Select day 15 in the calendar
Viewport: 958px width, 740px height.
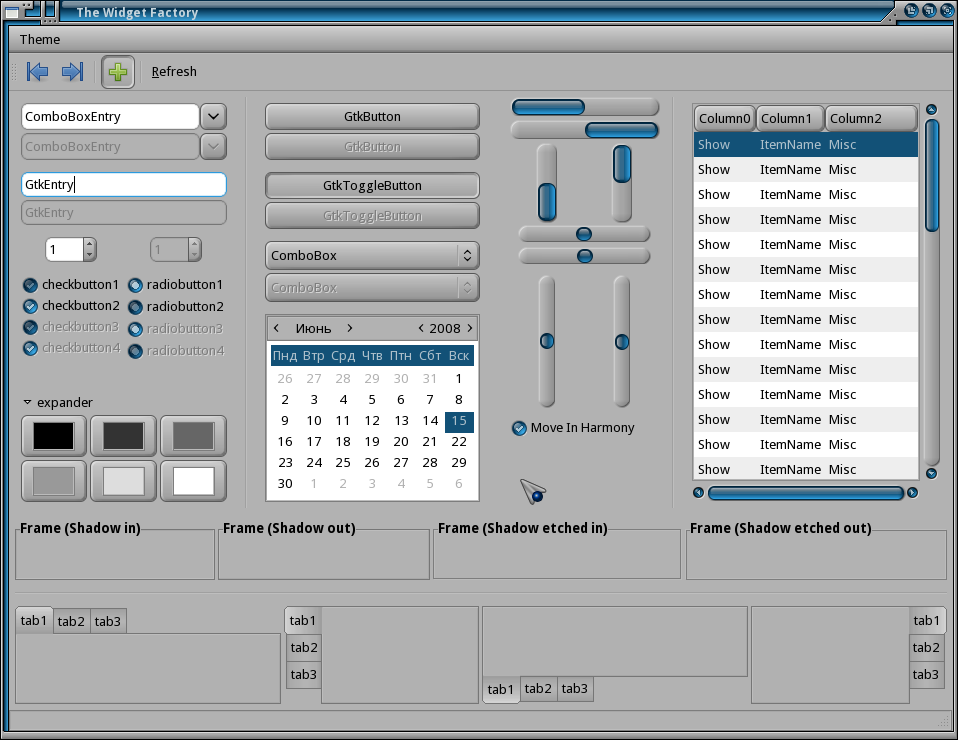click(459, 420)
